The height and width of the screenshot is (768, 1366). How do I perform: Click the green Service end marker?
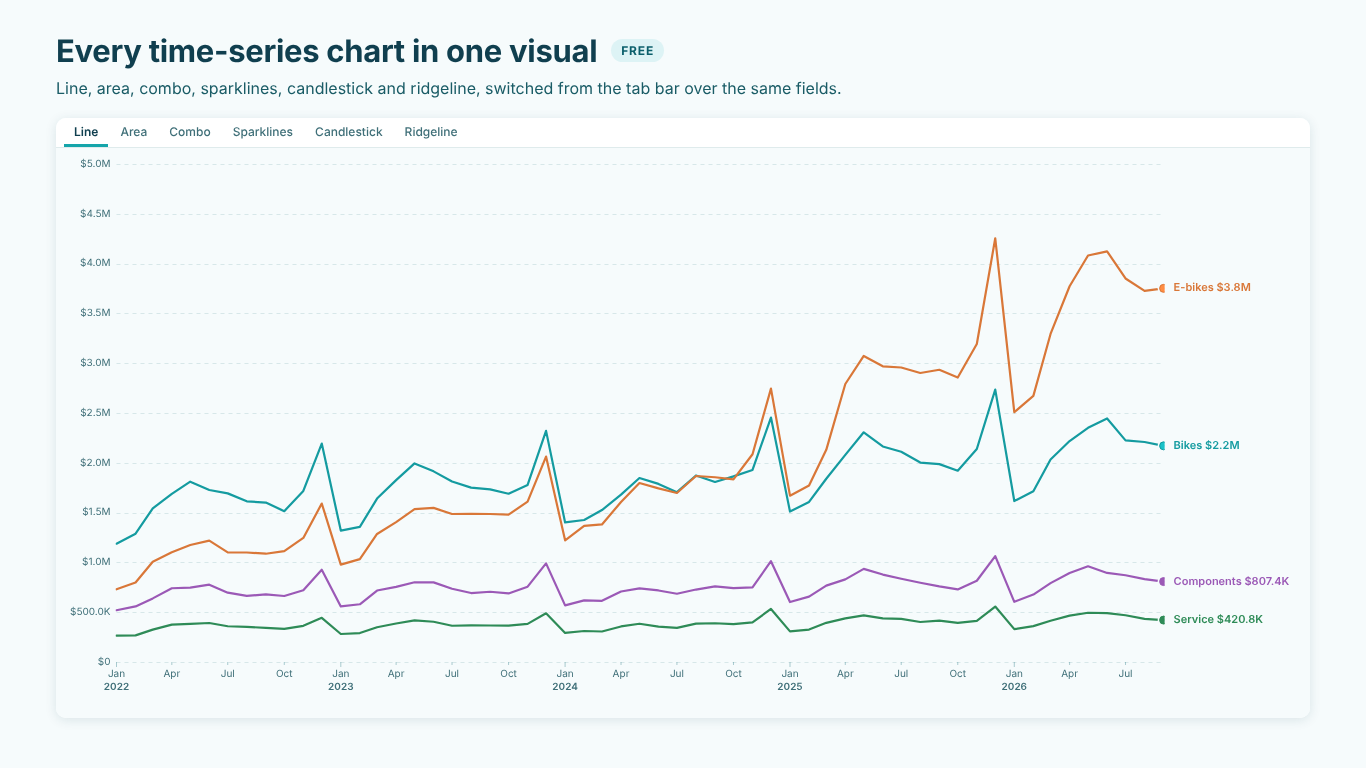(1162, 620)
